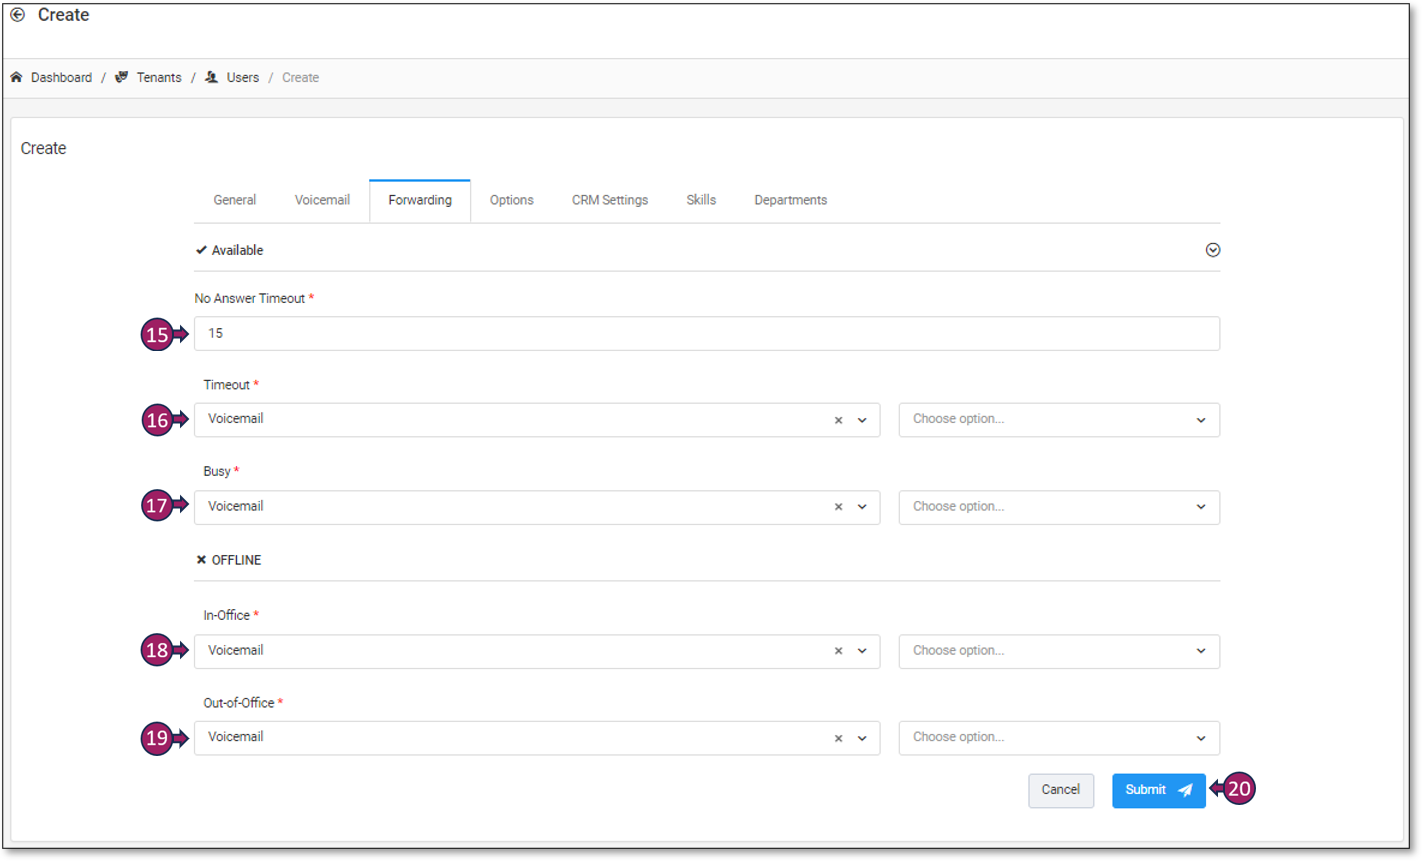Image resolution: width=1422 pixels, height=861 pixels.
Task: Expand the Out-of-Office Voicemail dropdown
Action: [862, 739]
